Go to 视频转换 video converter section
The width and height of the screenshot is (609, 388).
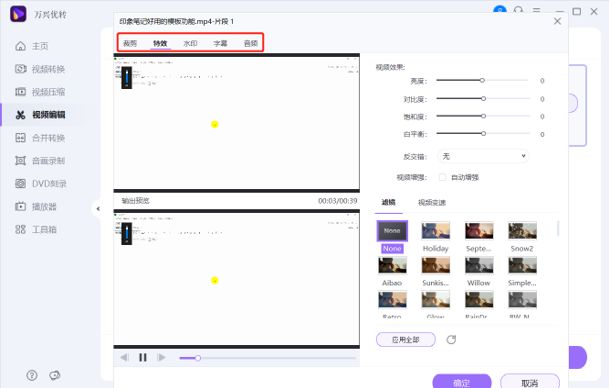pyautogui.click(x=40, y=69)
